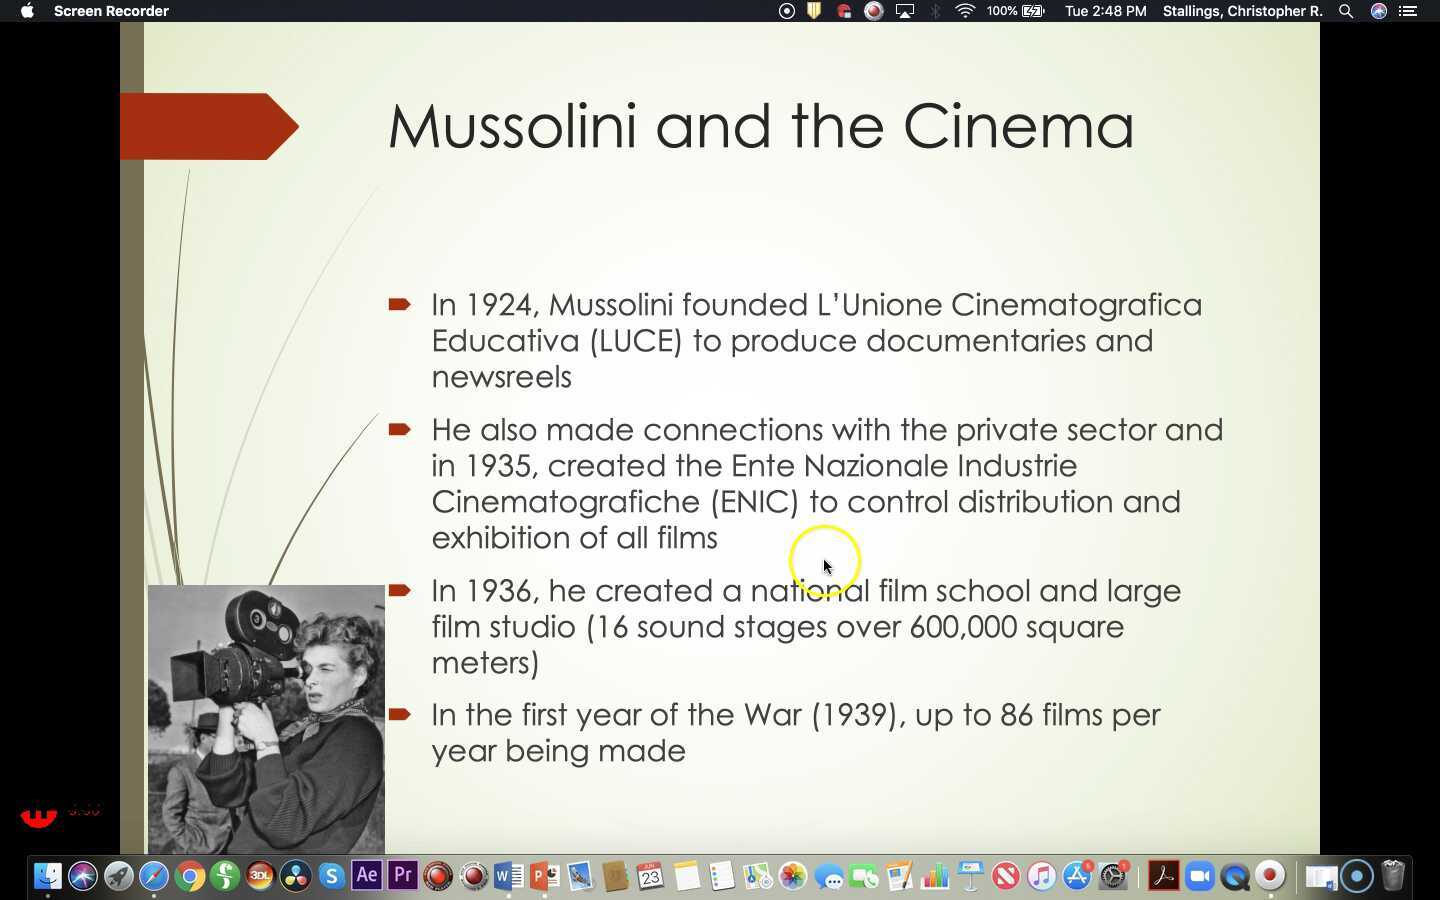Open the AirPlay display menu
Screen dimensions: 1440x900
tap(905, 11)
